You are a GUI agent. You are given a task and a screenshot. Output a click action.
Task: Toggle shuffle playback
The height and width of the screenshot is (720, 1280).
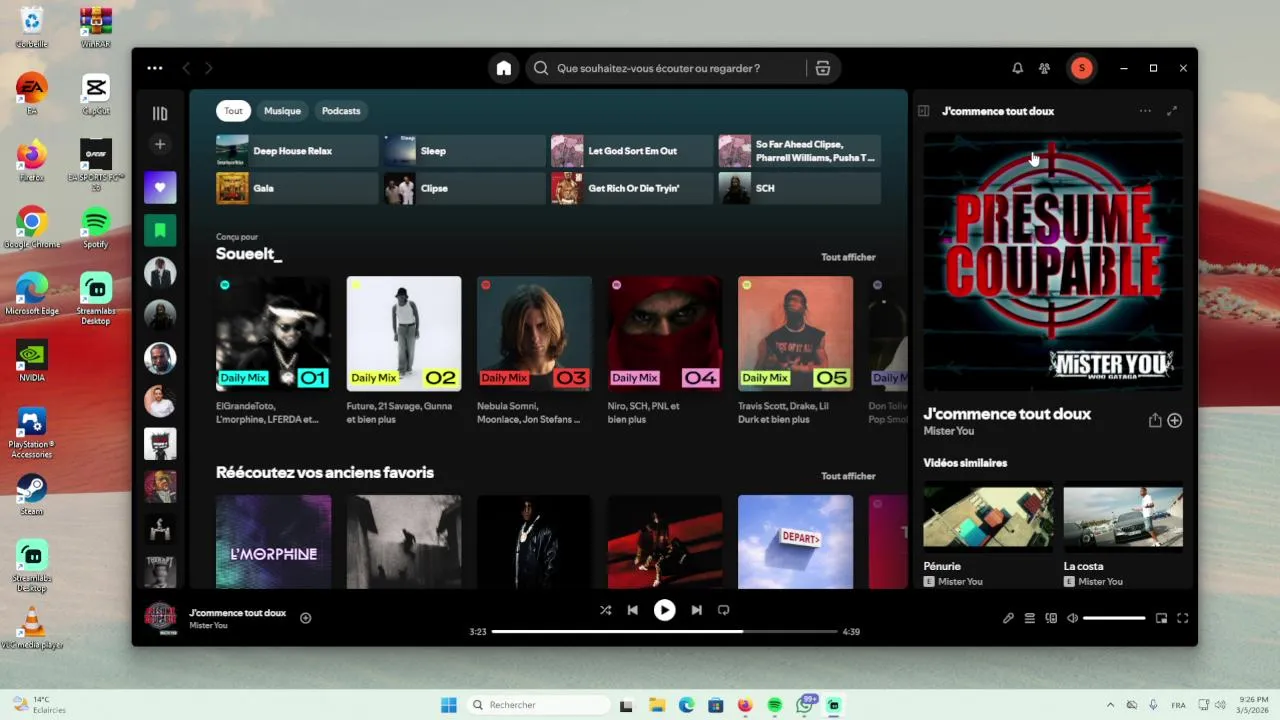(605, 610)
